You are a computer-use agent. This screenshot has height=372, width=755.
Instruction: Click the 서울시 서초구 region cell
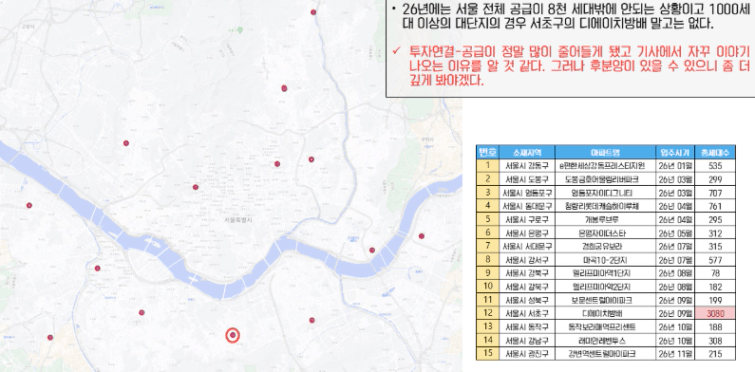click(527, 314)
